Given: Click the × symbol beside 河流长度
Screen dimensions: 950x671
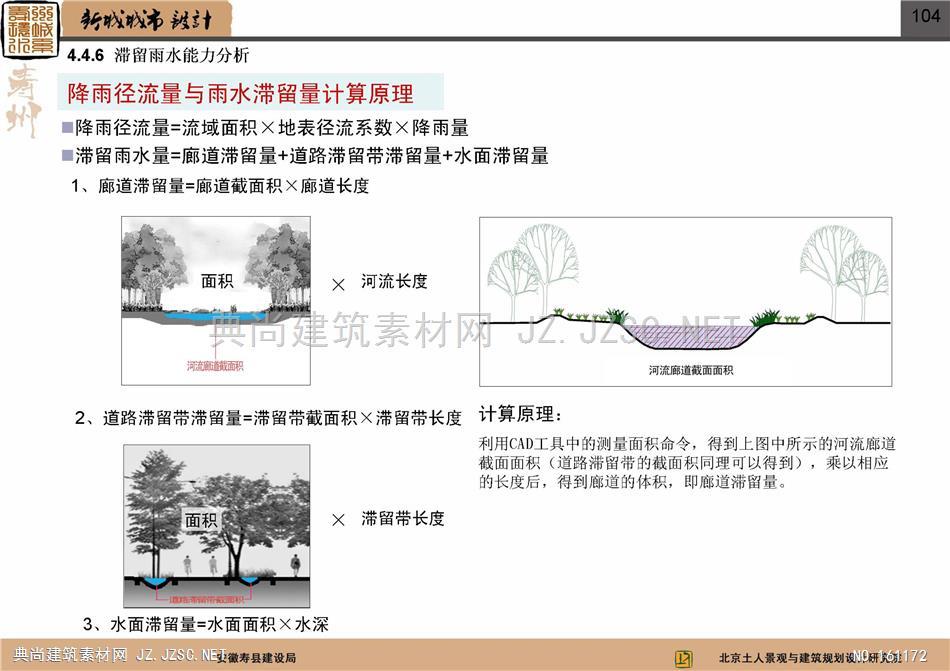Looking at the screenshot, I should click(338, 285).
